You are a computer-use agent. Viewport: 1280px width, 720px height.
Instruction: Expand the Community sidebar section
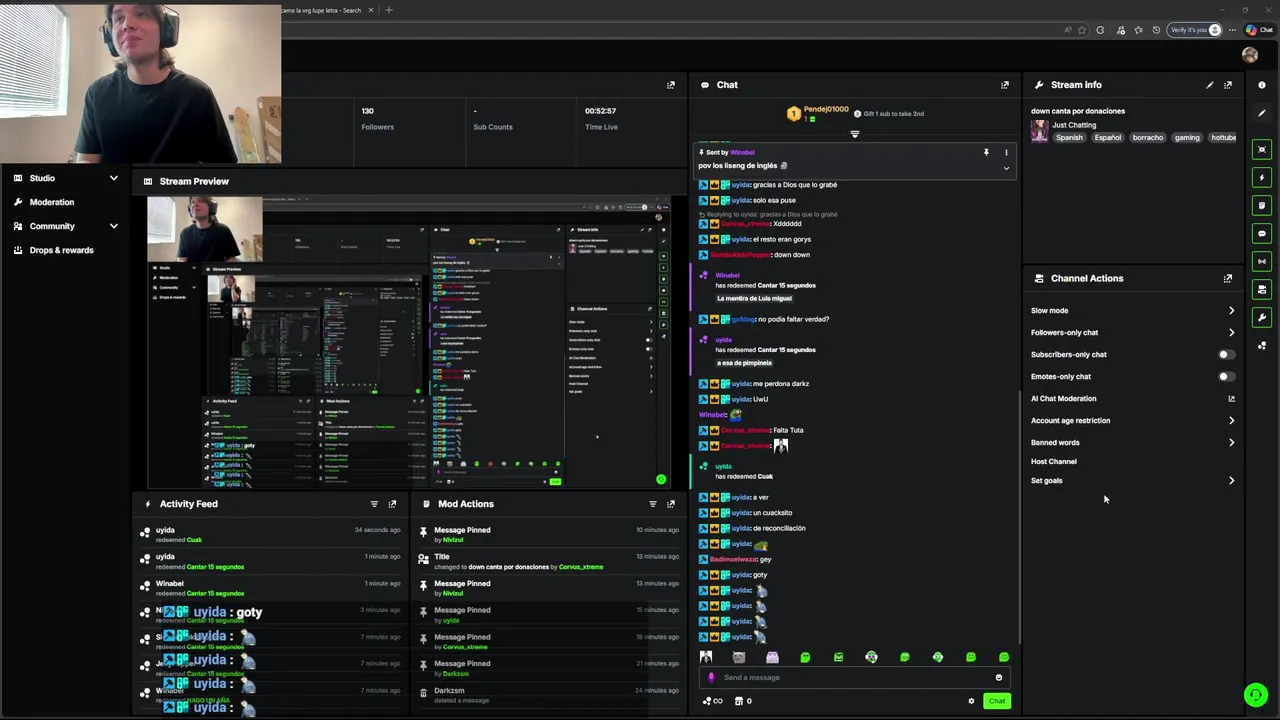[x=113, y=226]
